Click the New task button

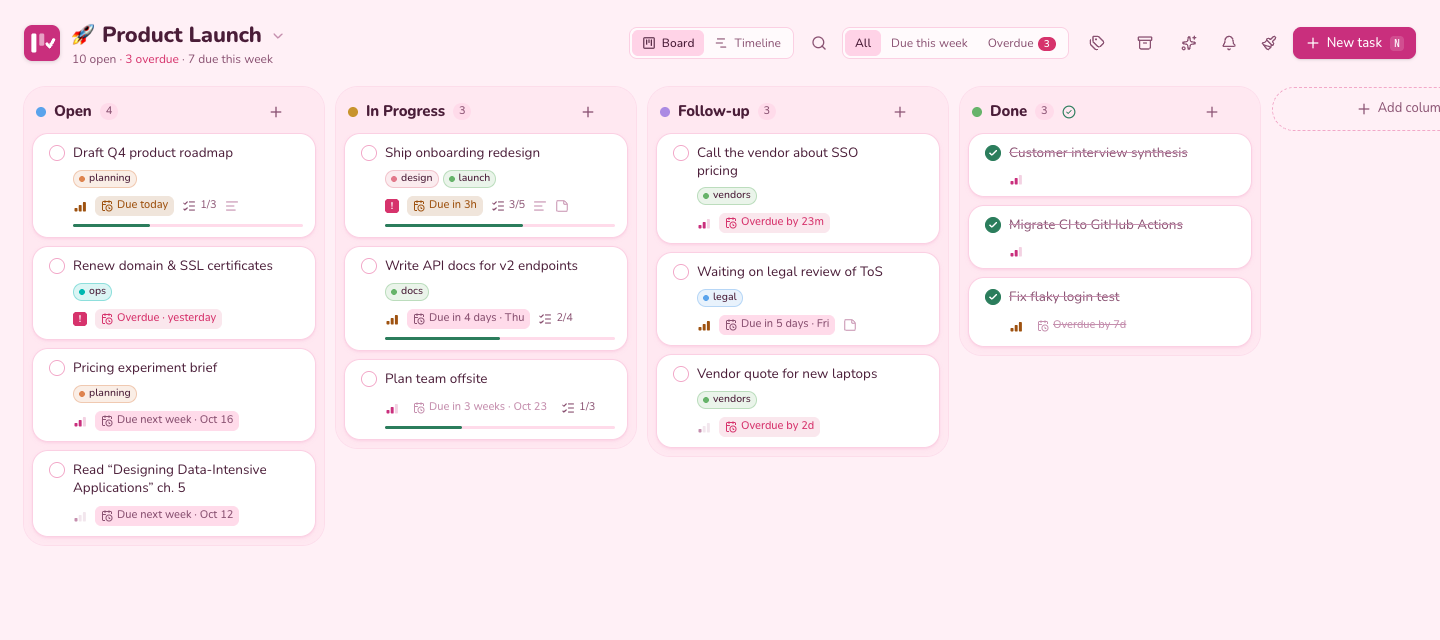coord(1354,43)
